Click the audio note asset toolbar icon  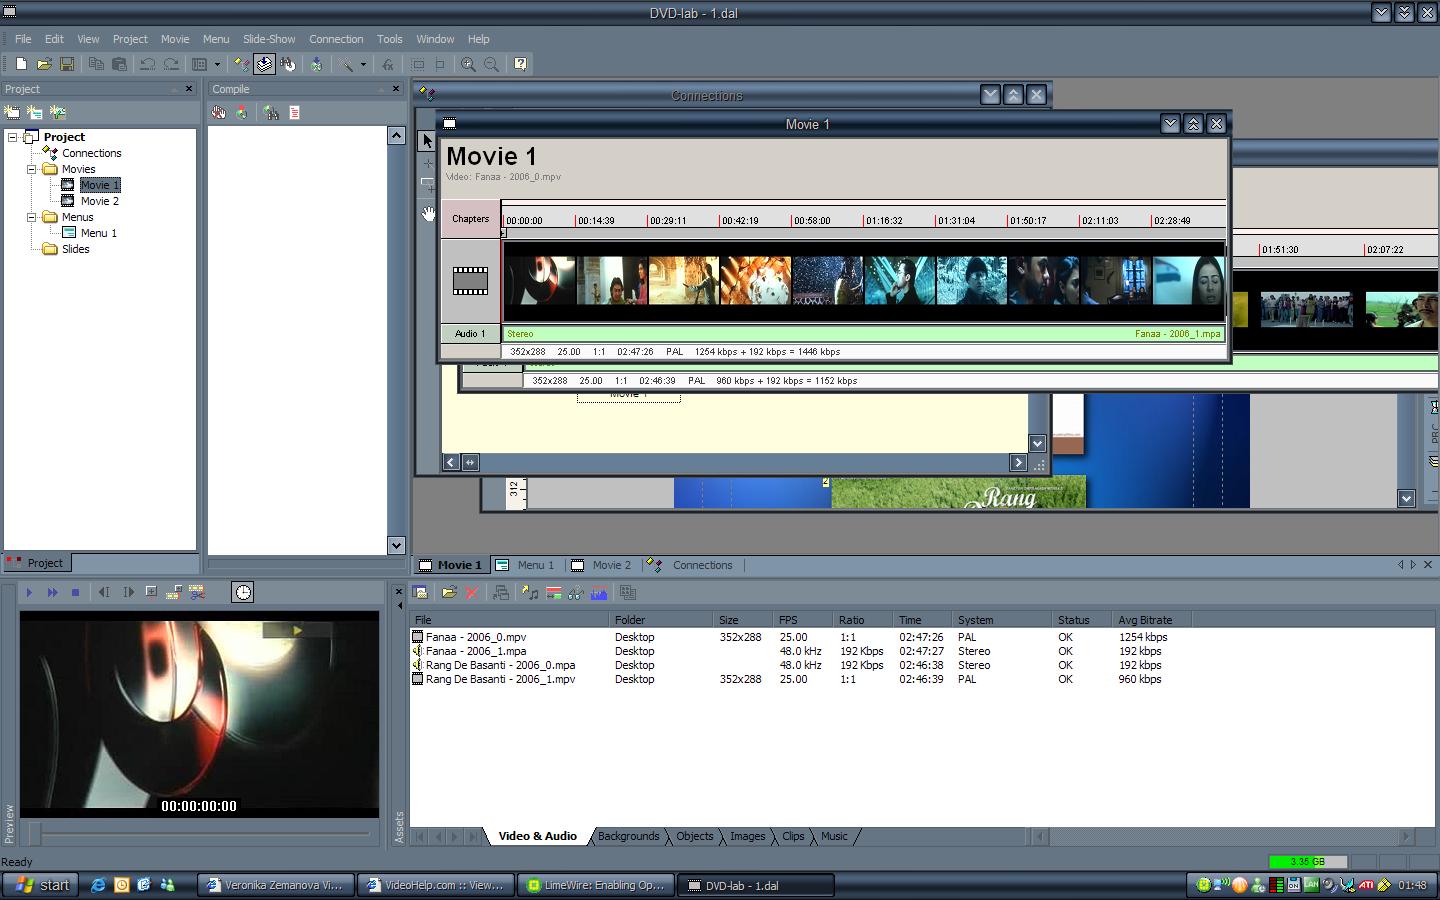(530, 593)
